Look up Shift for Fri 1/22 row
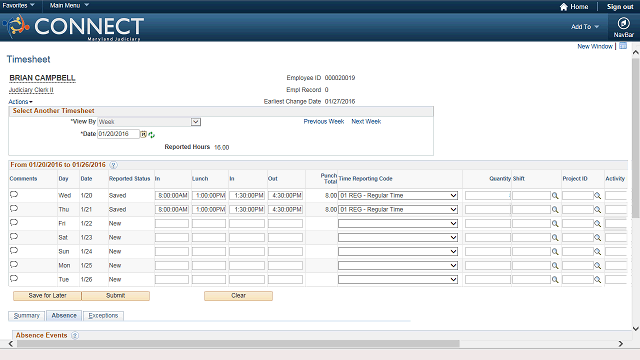 pyautogui.click(x=555, y=224)
